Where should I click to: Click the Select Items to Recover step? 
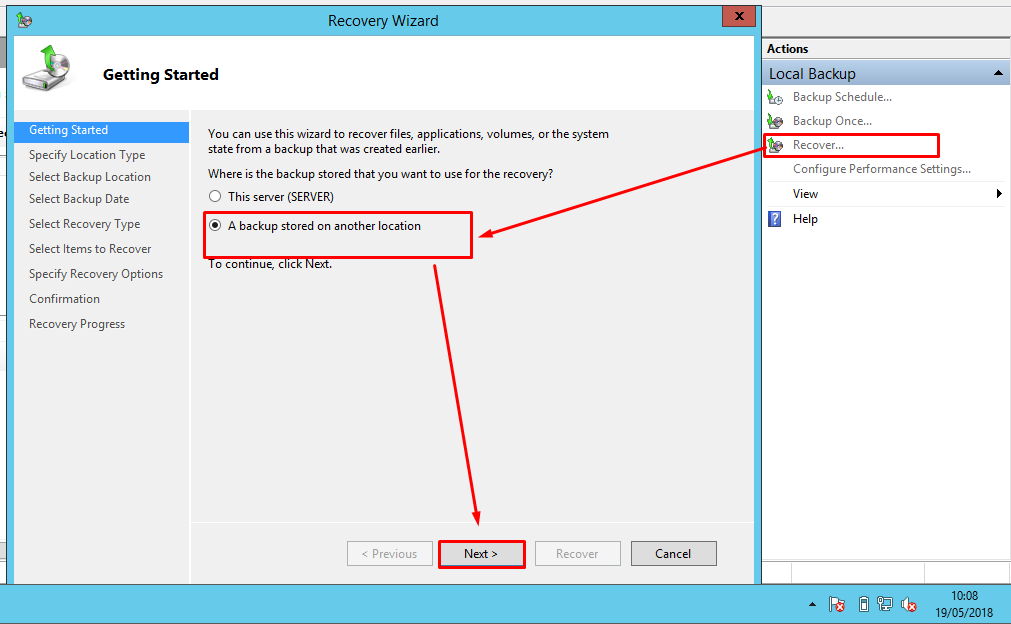(90, 249)
